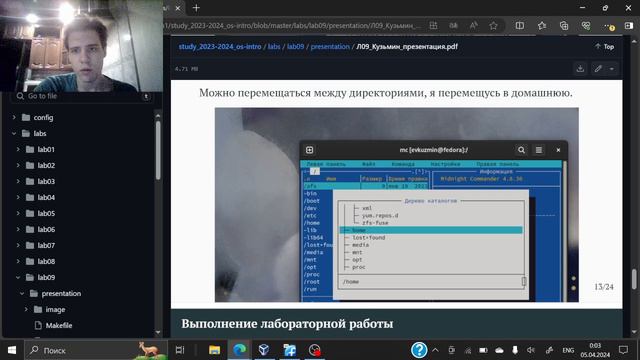The width and height of the screenshot is (640, 360).
Task: Go to labs breadcrumb link
Action: point(274,47)
